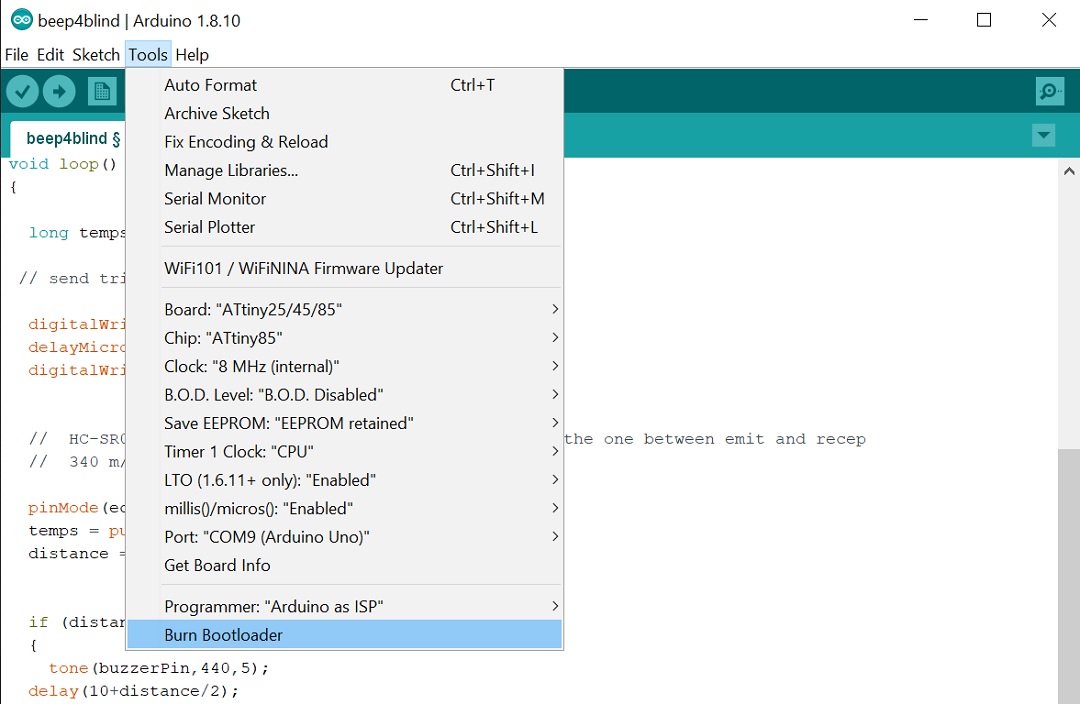Click the editor vertical scrollbar thumb
1080x704 pixels.
1069,575
